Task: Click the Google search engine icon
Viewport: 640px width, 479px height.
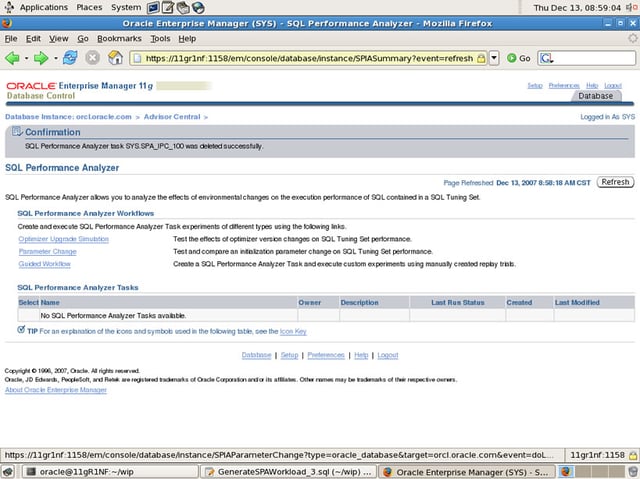Action: [x=546, y=58]
